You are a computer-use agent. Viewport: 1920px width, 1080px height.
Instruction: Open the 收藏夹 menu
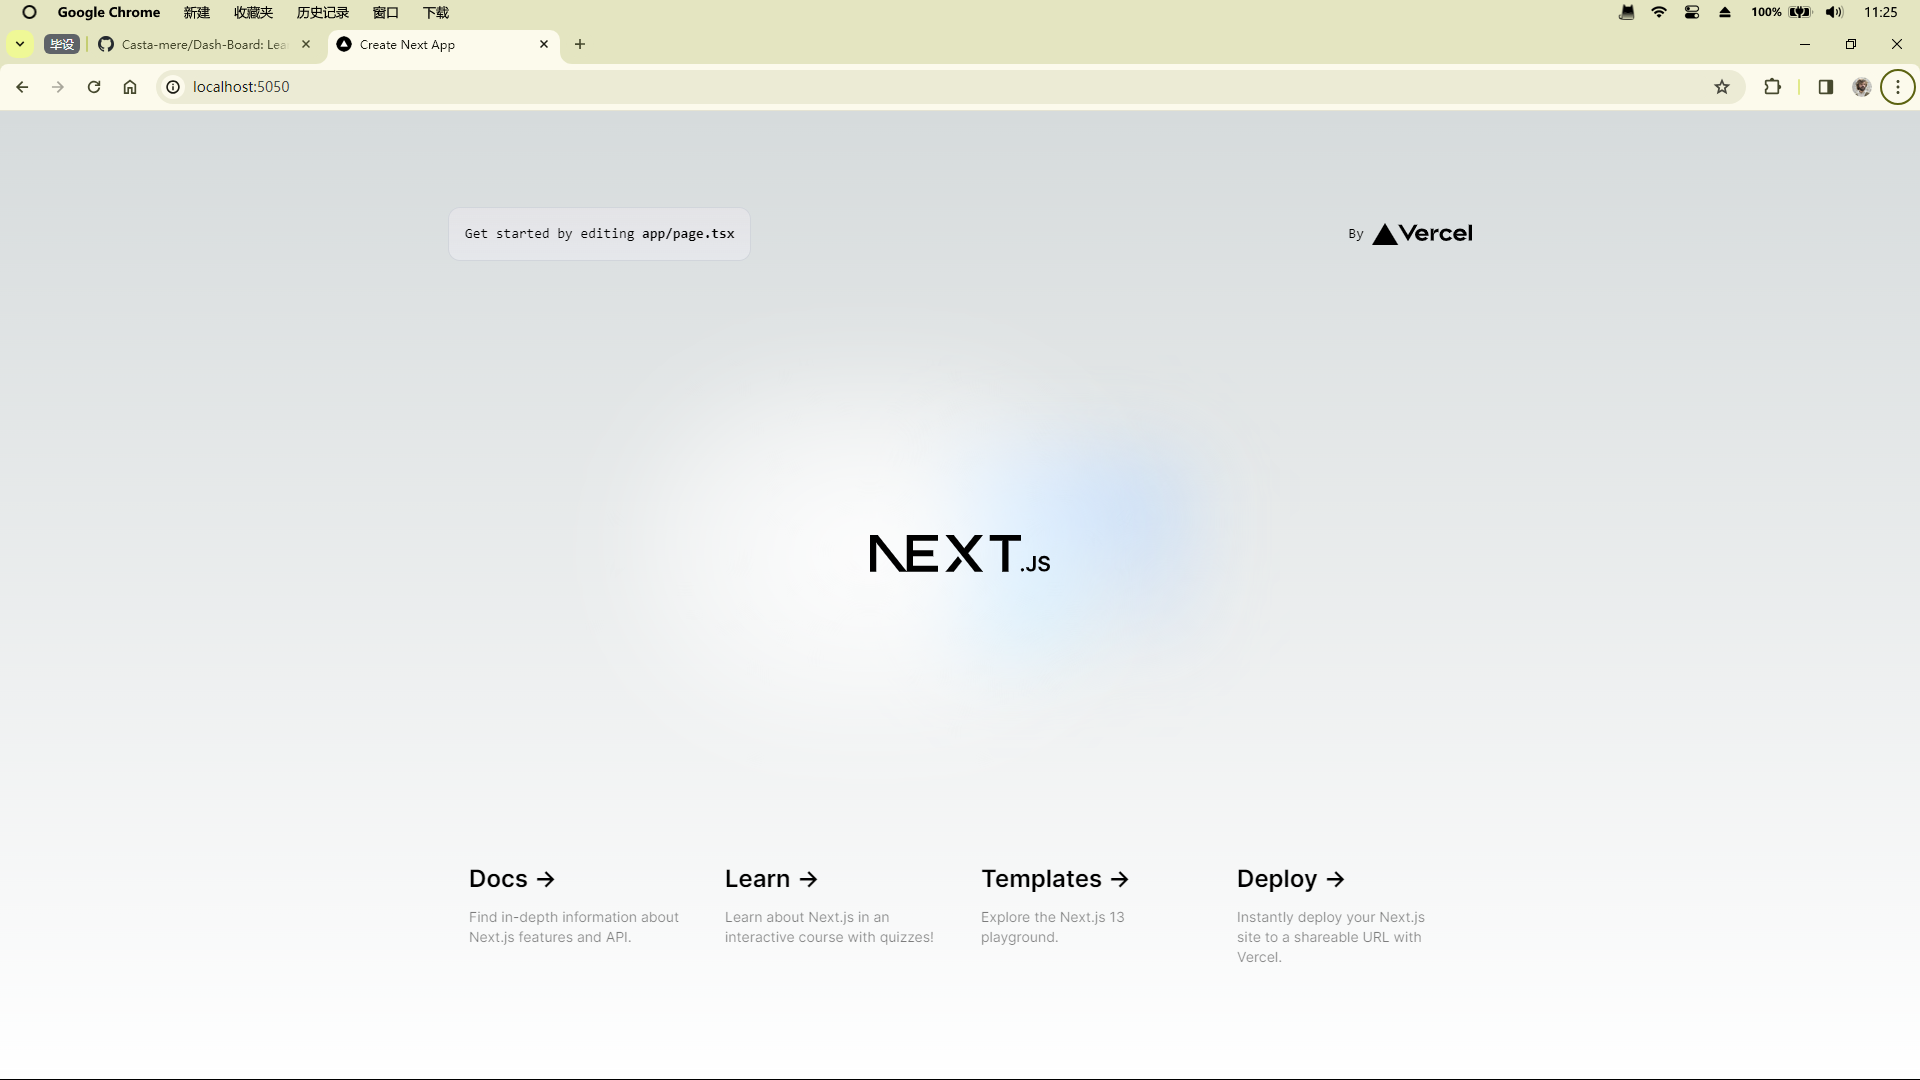(x=253, y=12)
